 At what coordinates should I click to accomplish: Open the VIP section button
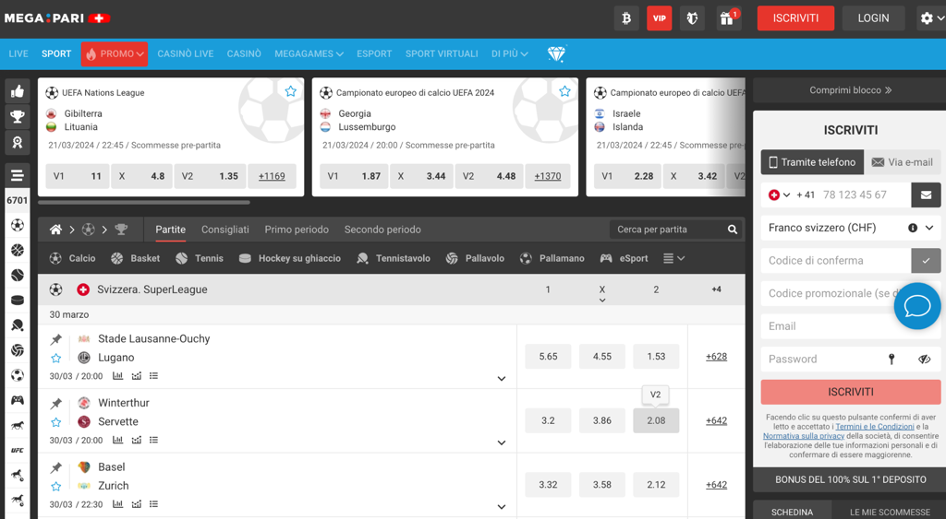(659, 19)
